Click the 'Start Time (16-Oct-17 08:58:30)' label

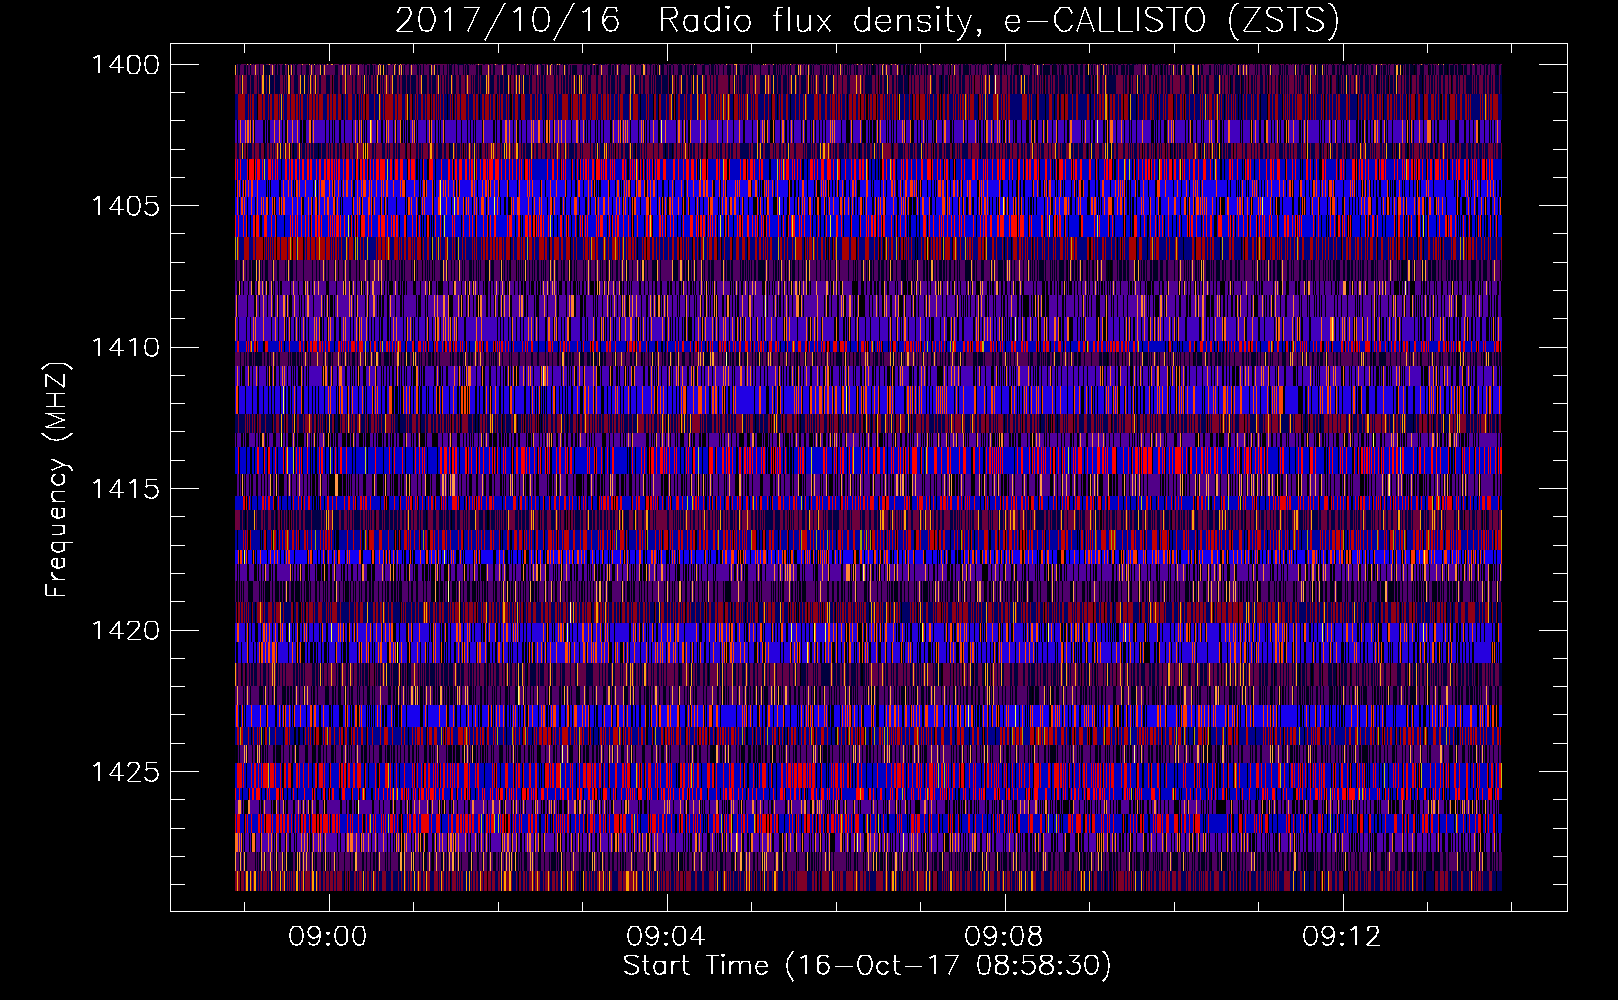867,966
